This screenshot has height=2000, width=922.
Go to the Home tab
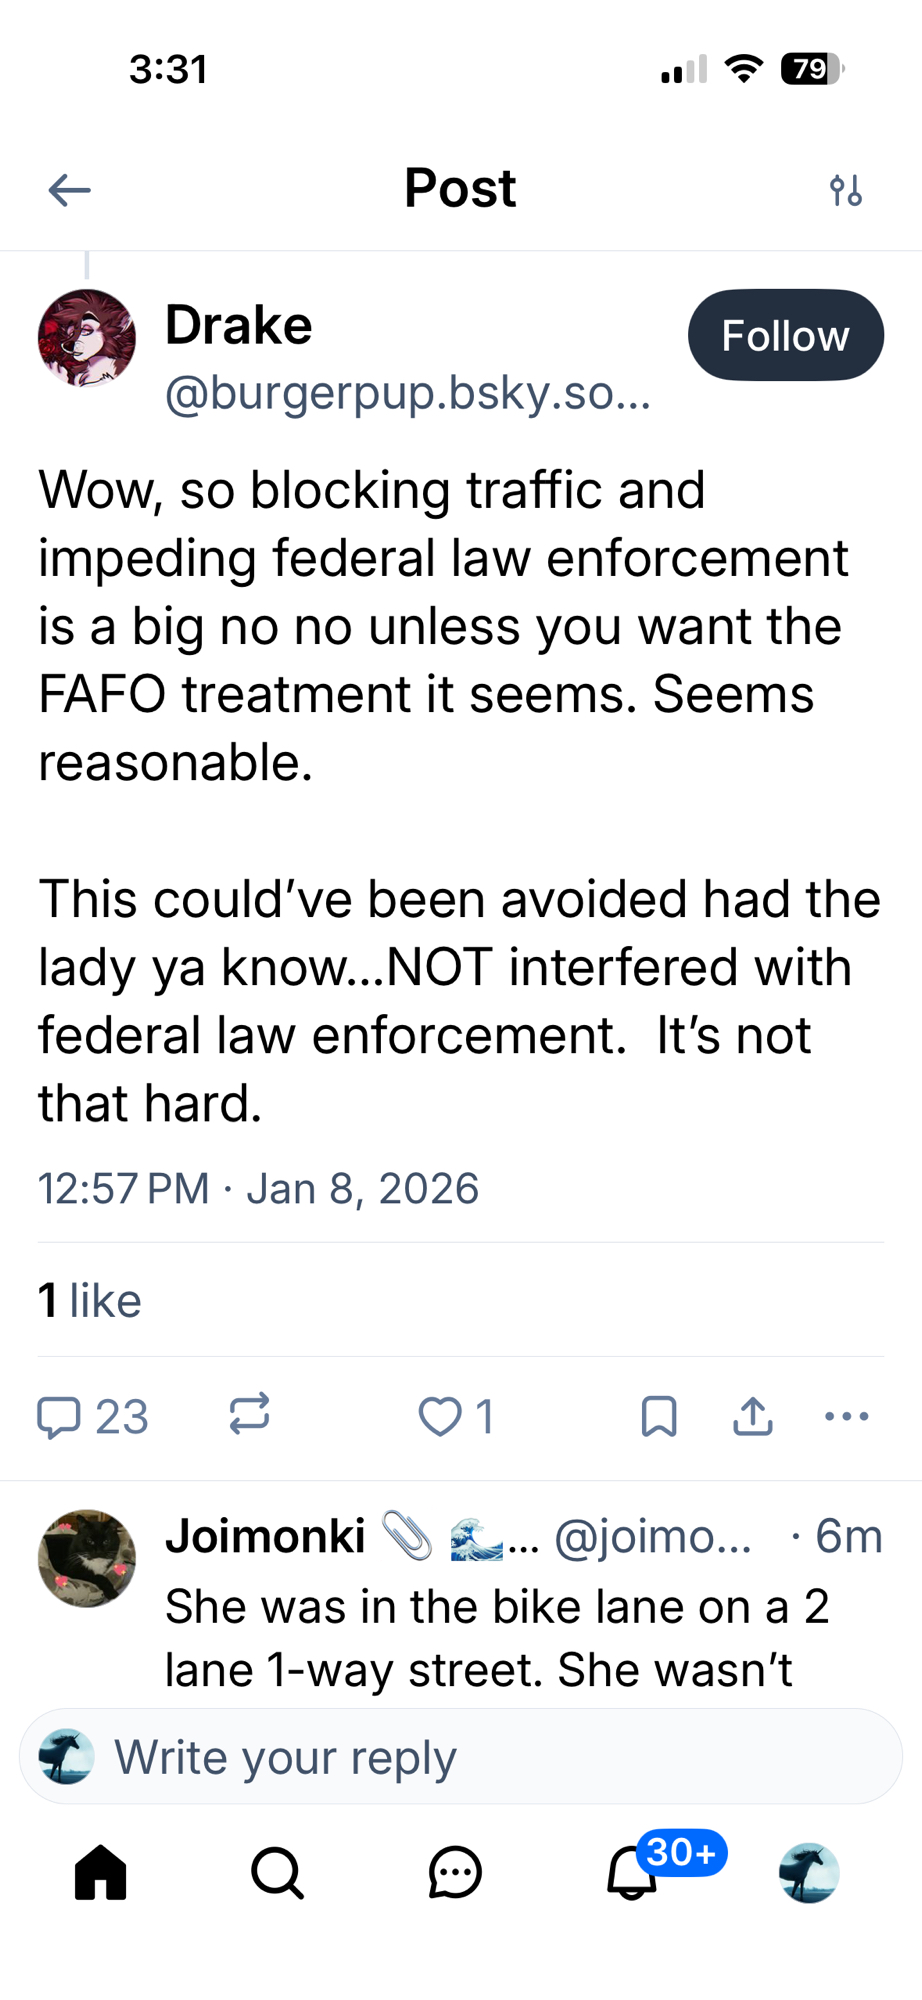[101, 1872]
